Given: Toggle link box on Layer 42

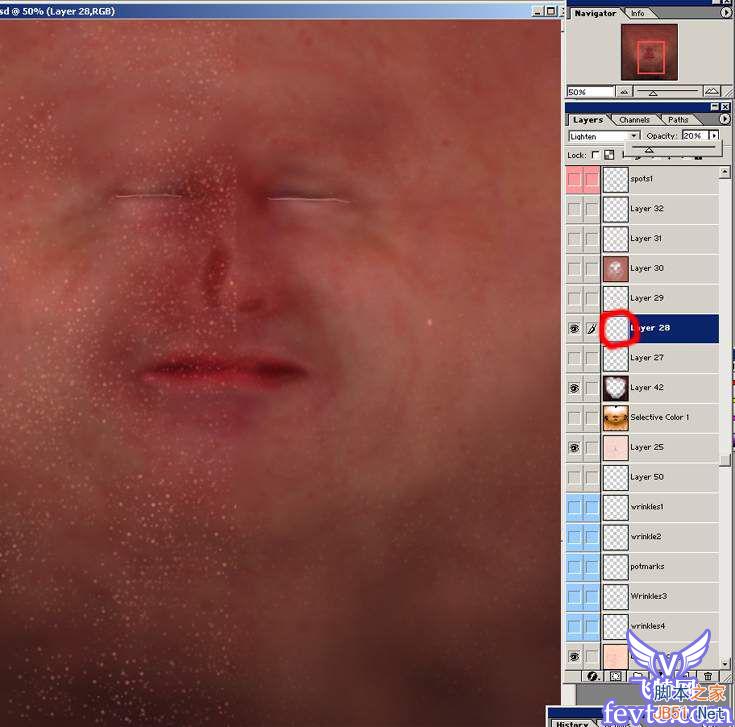Looking at the screenshot, I should click(x=592, y=388).
